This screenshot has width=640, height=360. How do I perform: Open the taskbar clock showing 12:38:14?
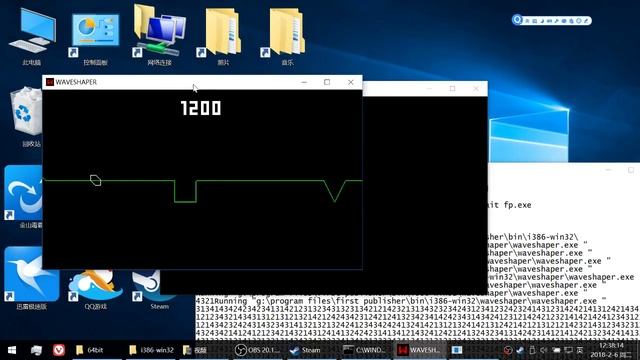click(611, 350)
